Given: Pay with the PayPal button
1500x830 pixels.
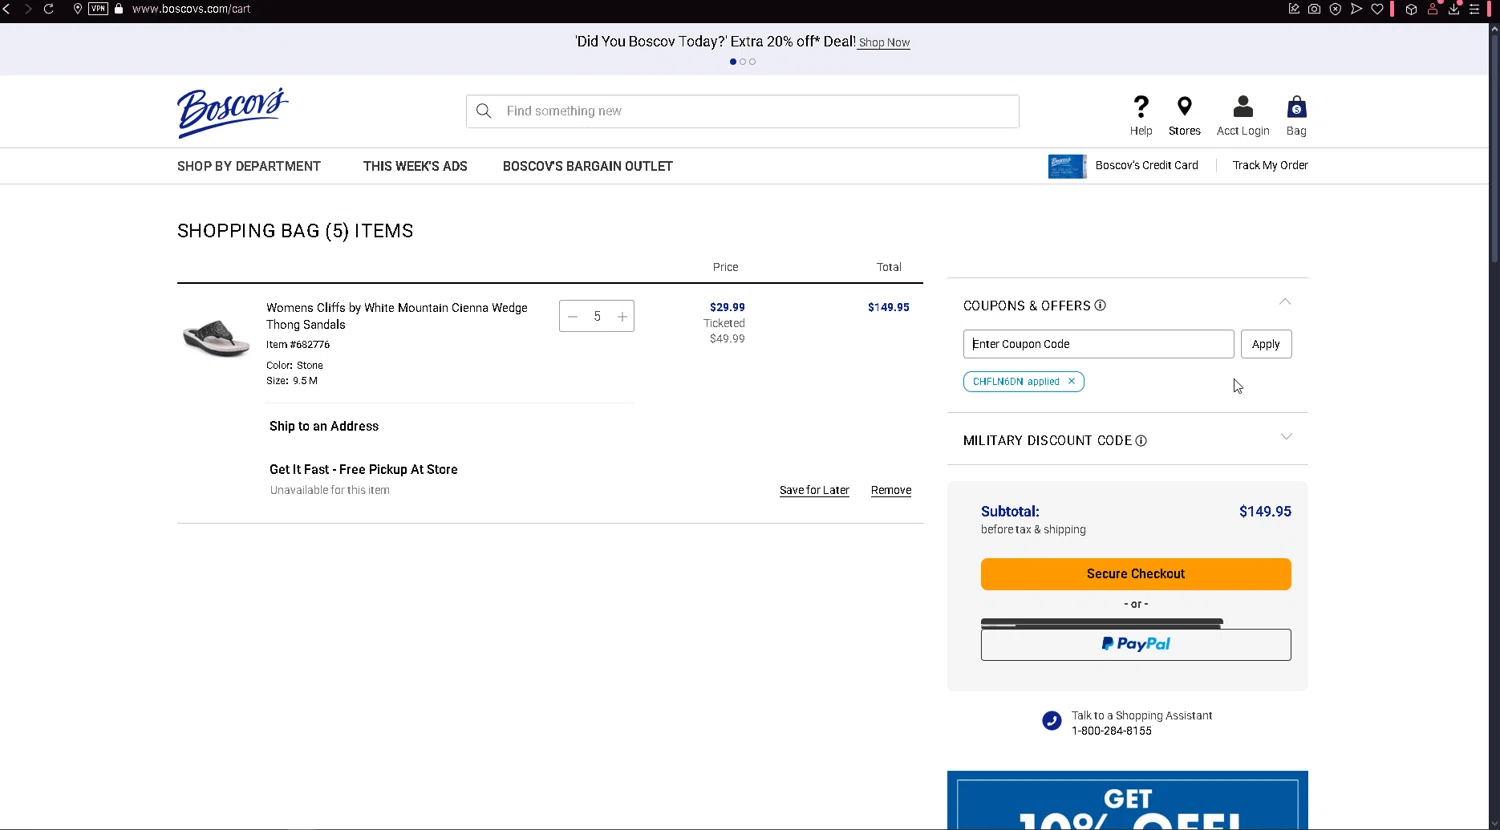Looking at the screenshot, I should (1136, 644).
